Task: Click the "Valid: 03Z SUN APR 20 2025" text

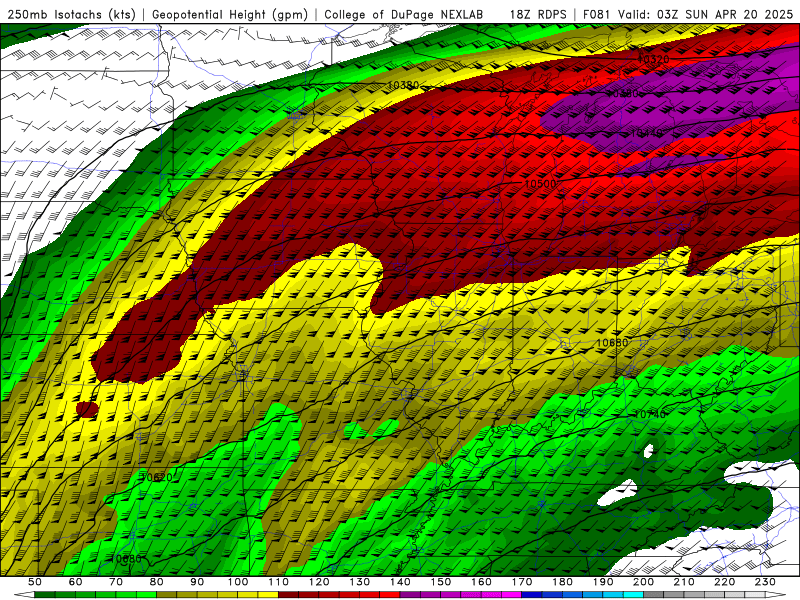Action: coord(706,14)
